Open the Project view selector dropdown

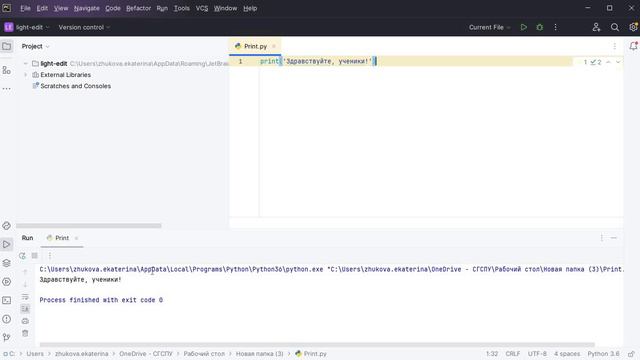coord(36,46)
